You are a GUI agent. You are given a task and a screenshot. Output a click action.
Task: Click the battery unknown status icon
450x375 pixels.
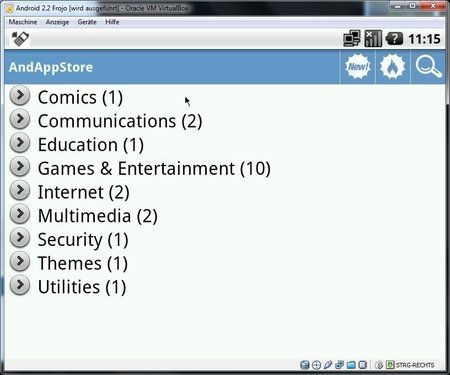point(394,39)
